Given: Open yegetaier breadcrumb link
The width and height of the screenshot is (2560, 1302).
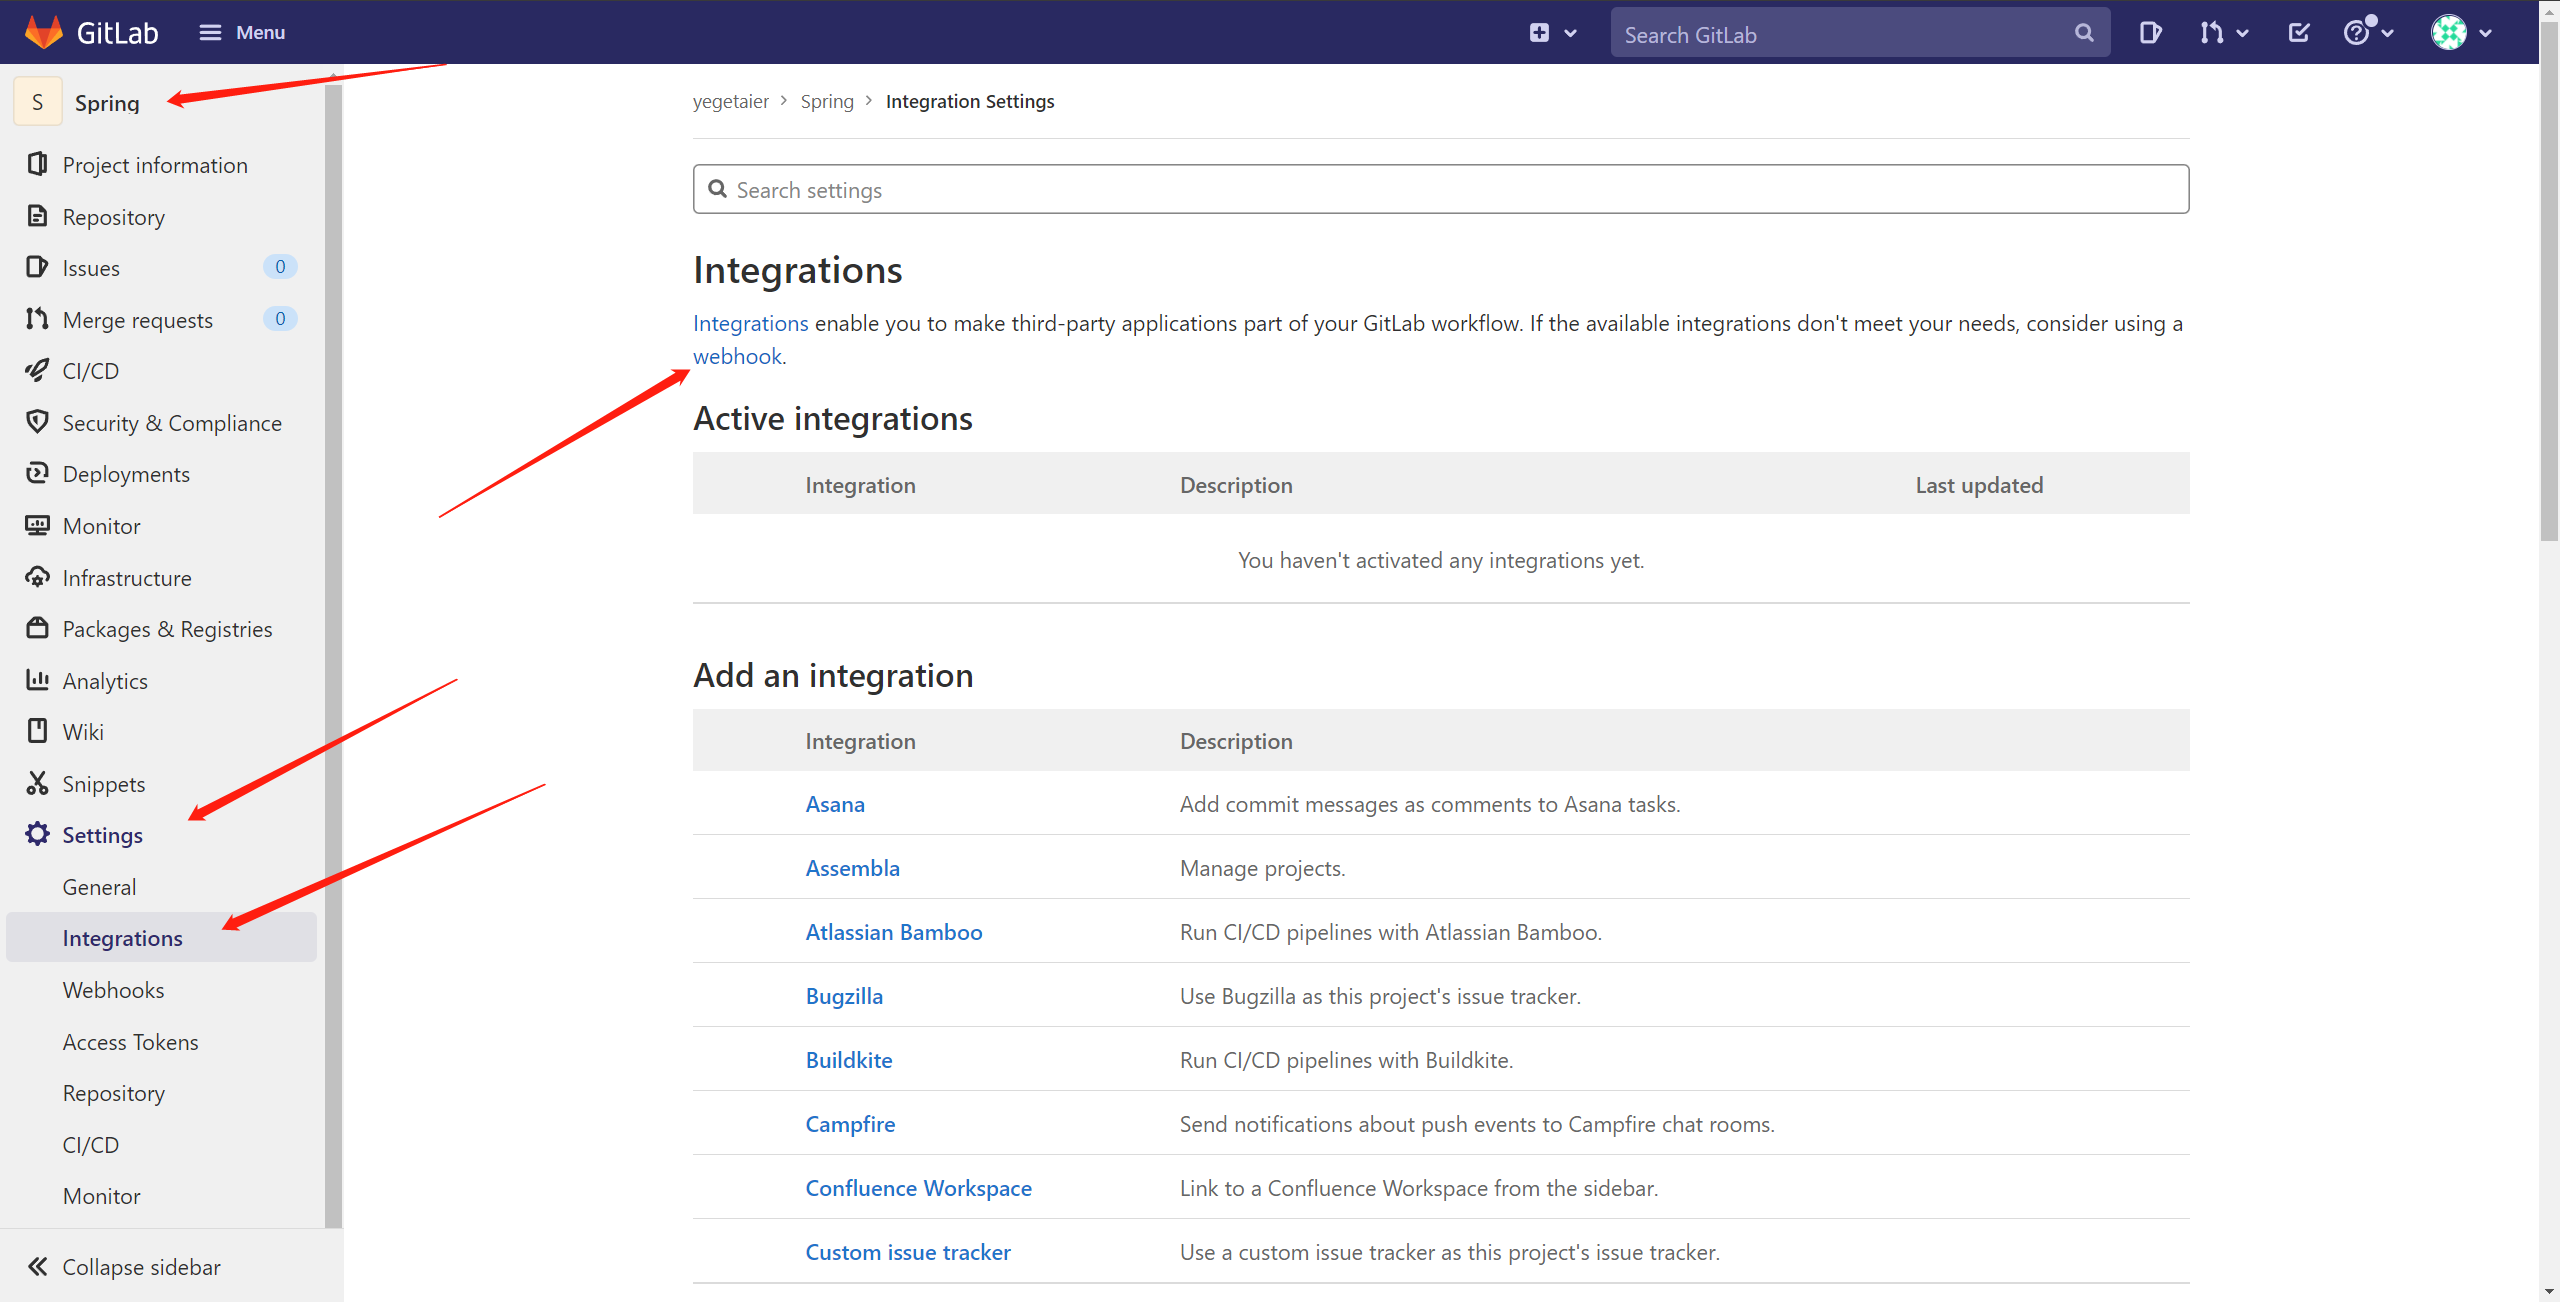Looking at the screenshot, I should click(x=731, y=101).
